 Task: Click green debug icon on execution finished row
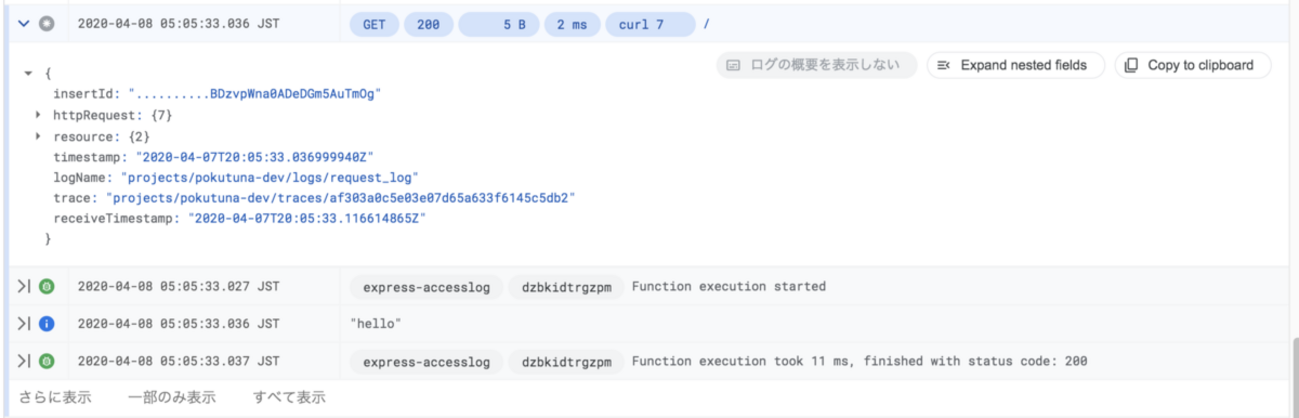pos(46,361)
